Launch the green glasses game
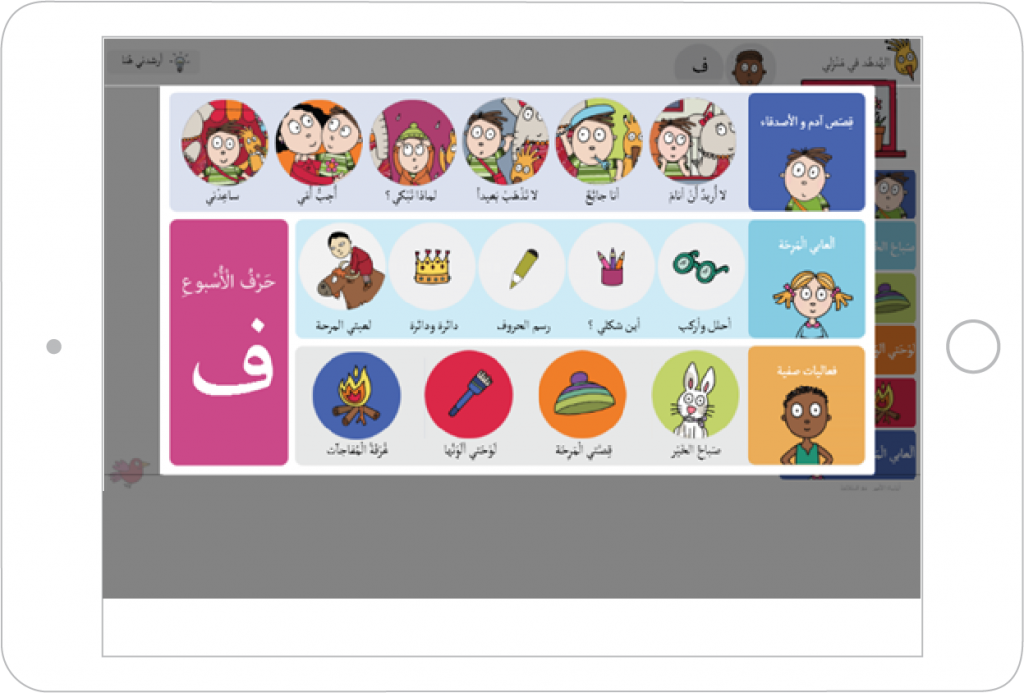 701,266
